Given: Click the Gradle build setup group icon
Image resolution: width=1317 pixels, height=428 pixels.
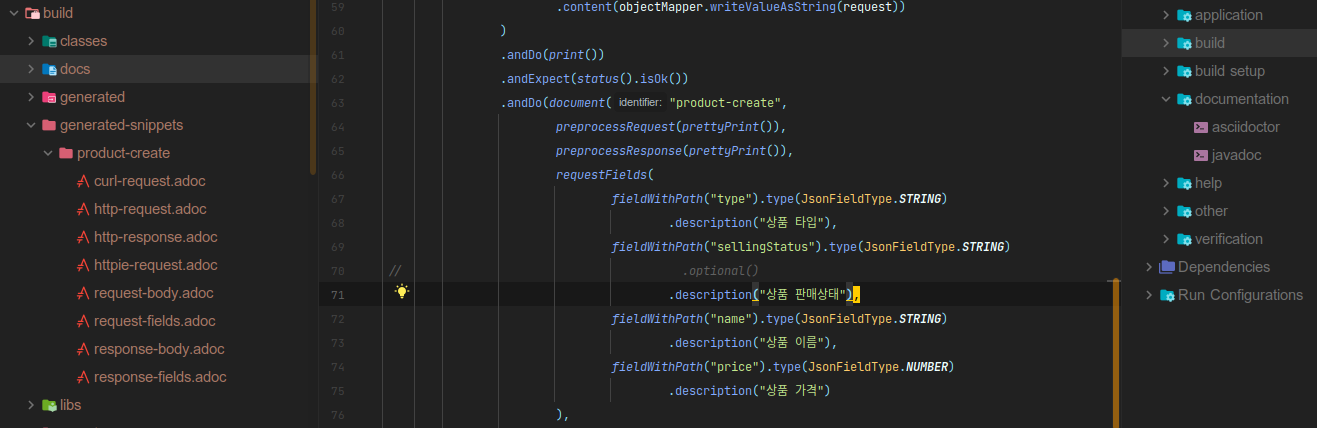Looking at the screenshot, I should (1184, 71).
